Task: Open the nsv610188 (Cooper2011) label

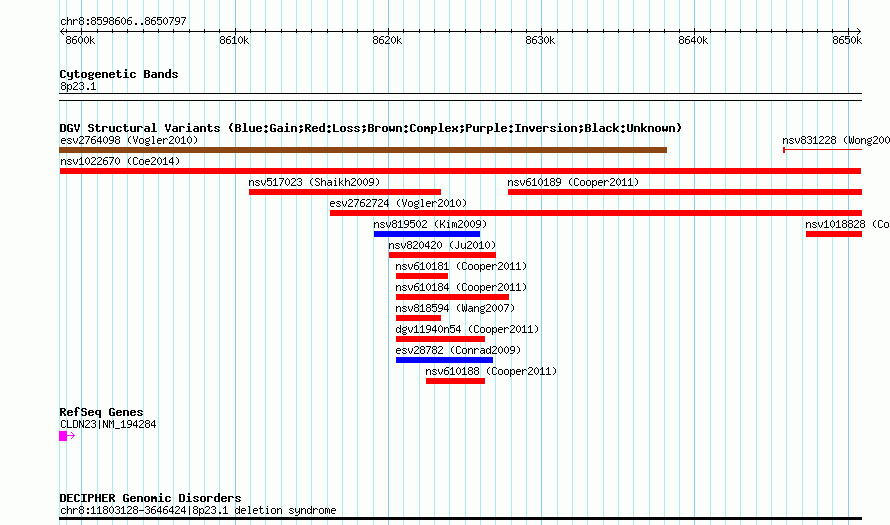Action: pos(491,371)
